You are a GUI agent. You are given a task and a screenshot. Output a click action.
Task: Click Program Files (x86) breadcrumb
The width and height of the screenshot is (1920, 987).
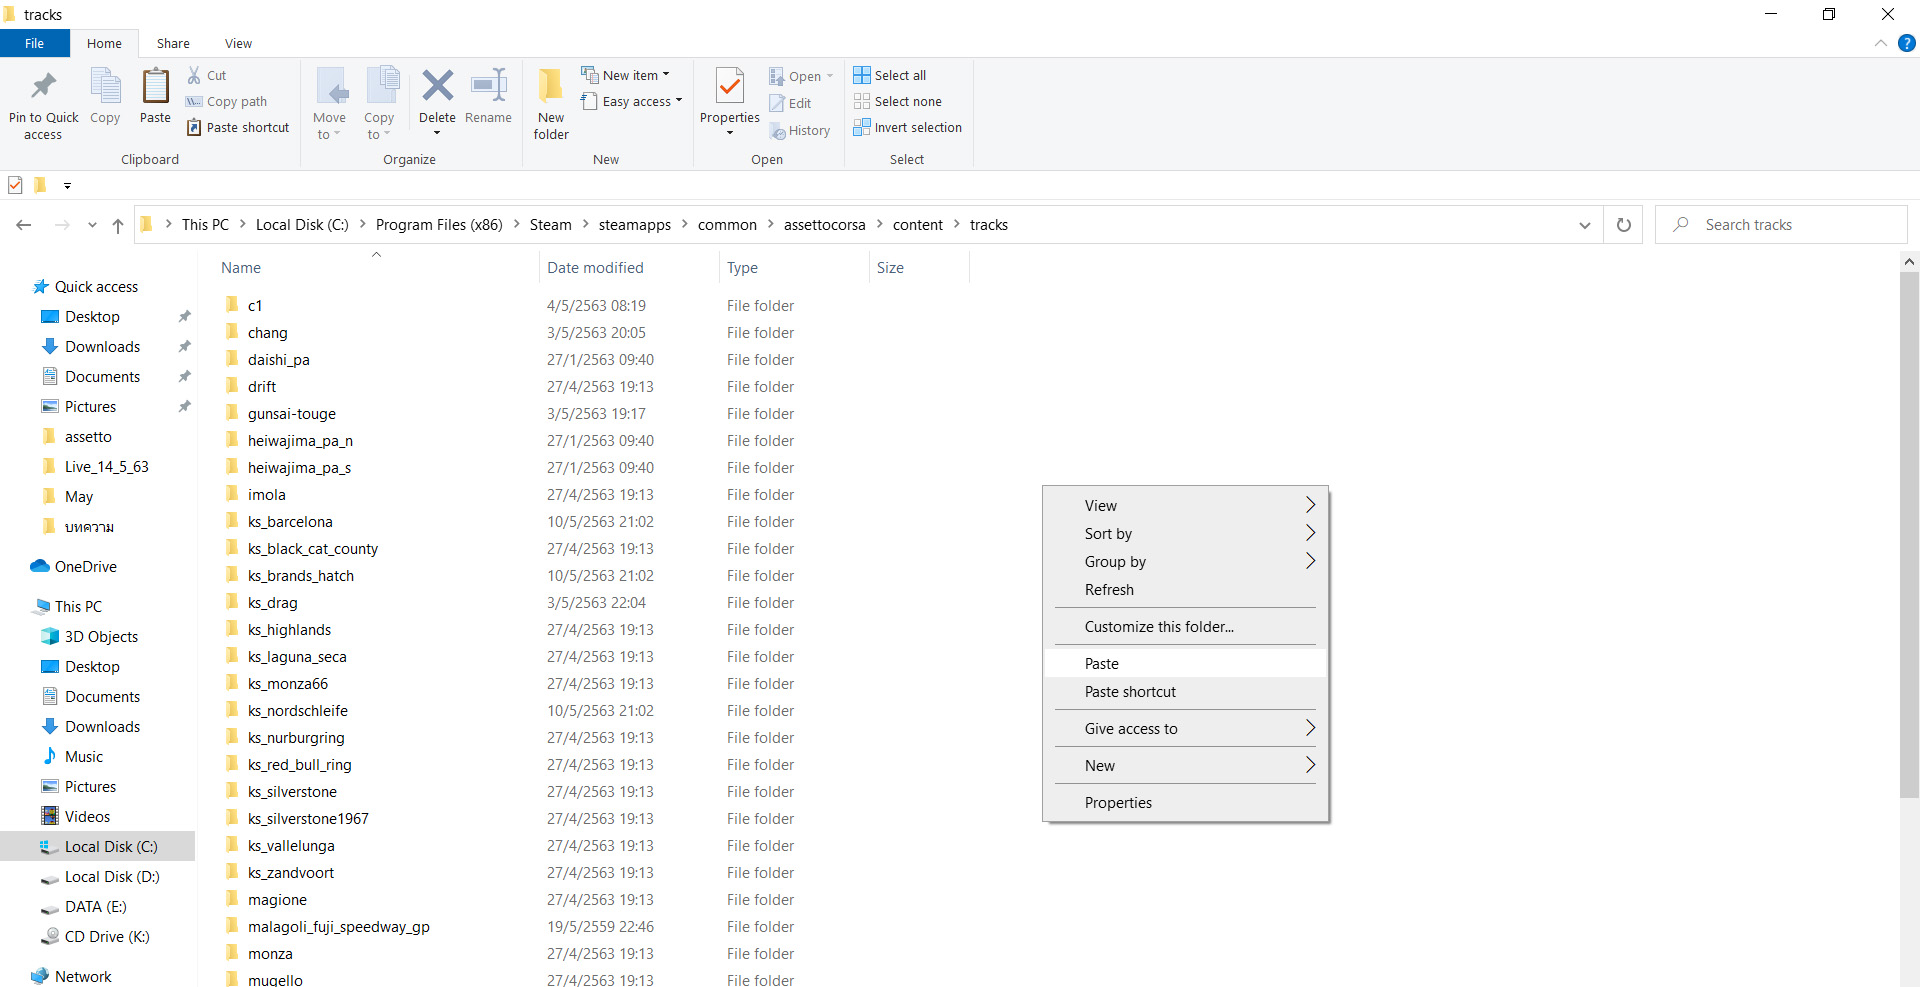[439, 225]
